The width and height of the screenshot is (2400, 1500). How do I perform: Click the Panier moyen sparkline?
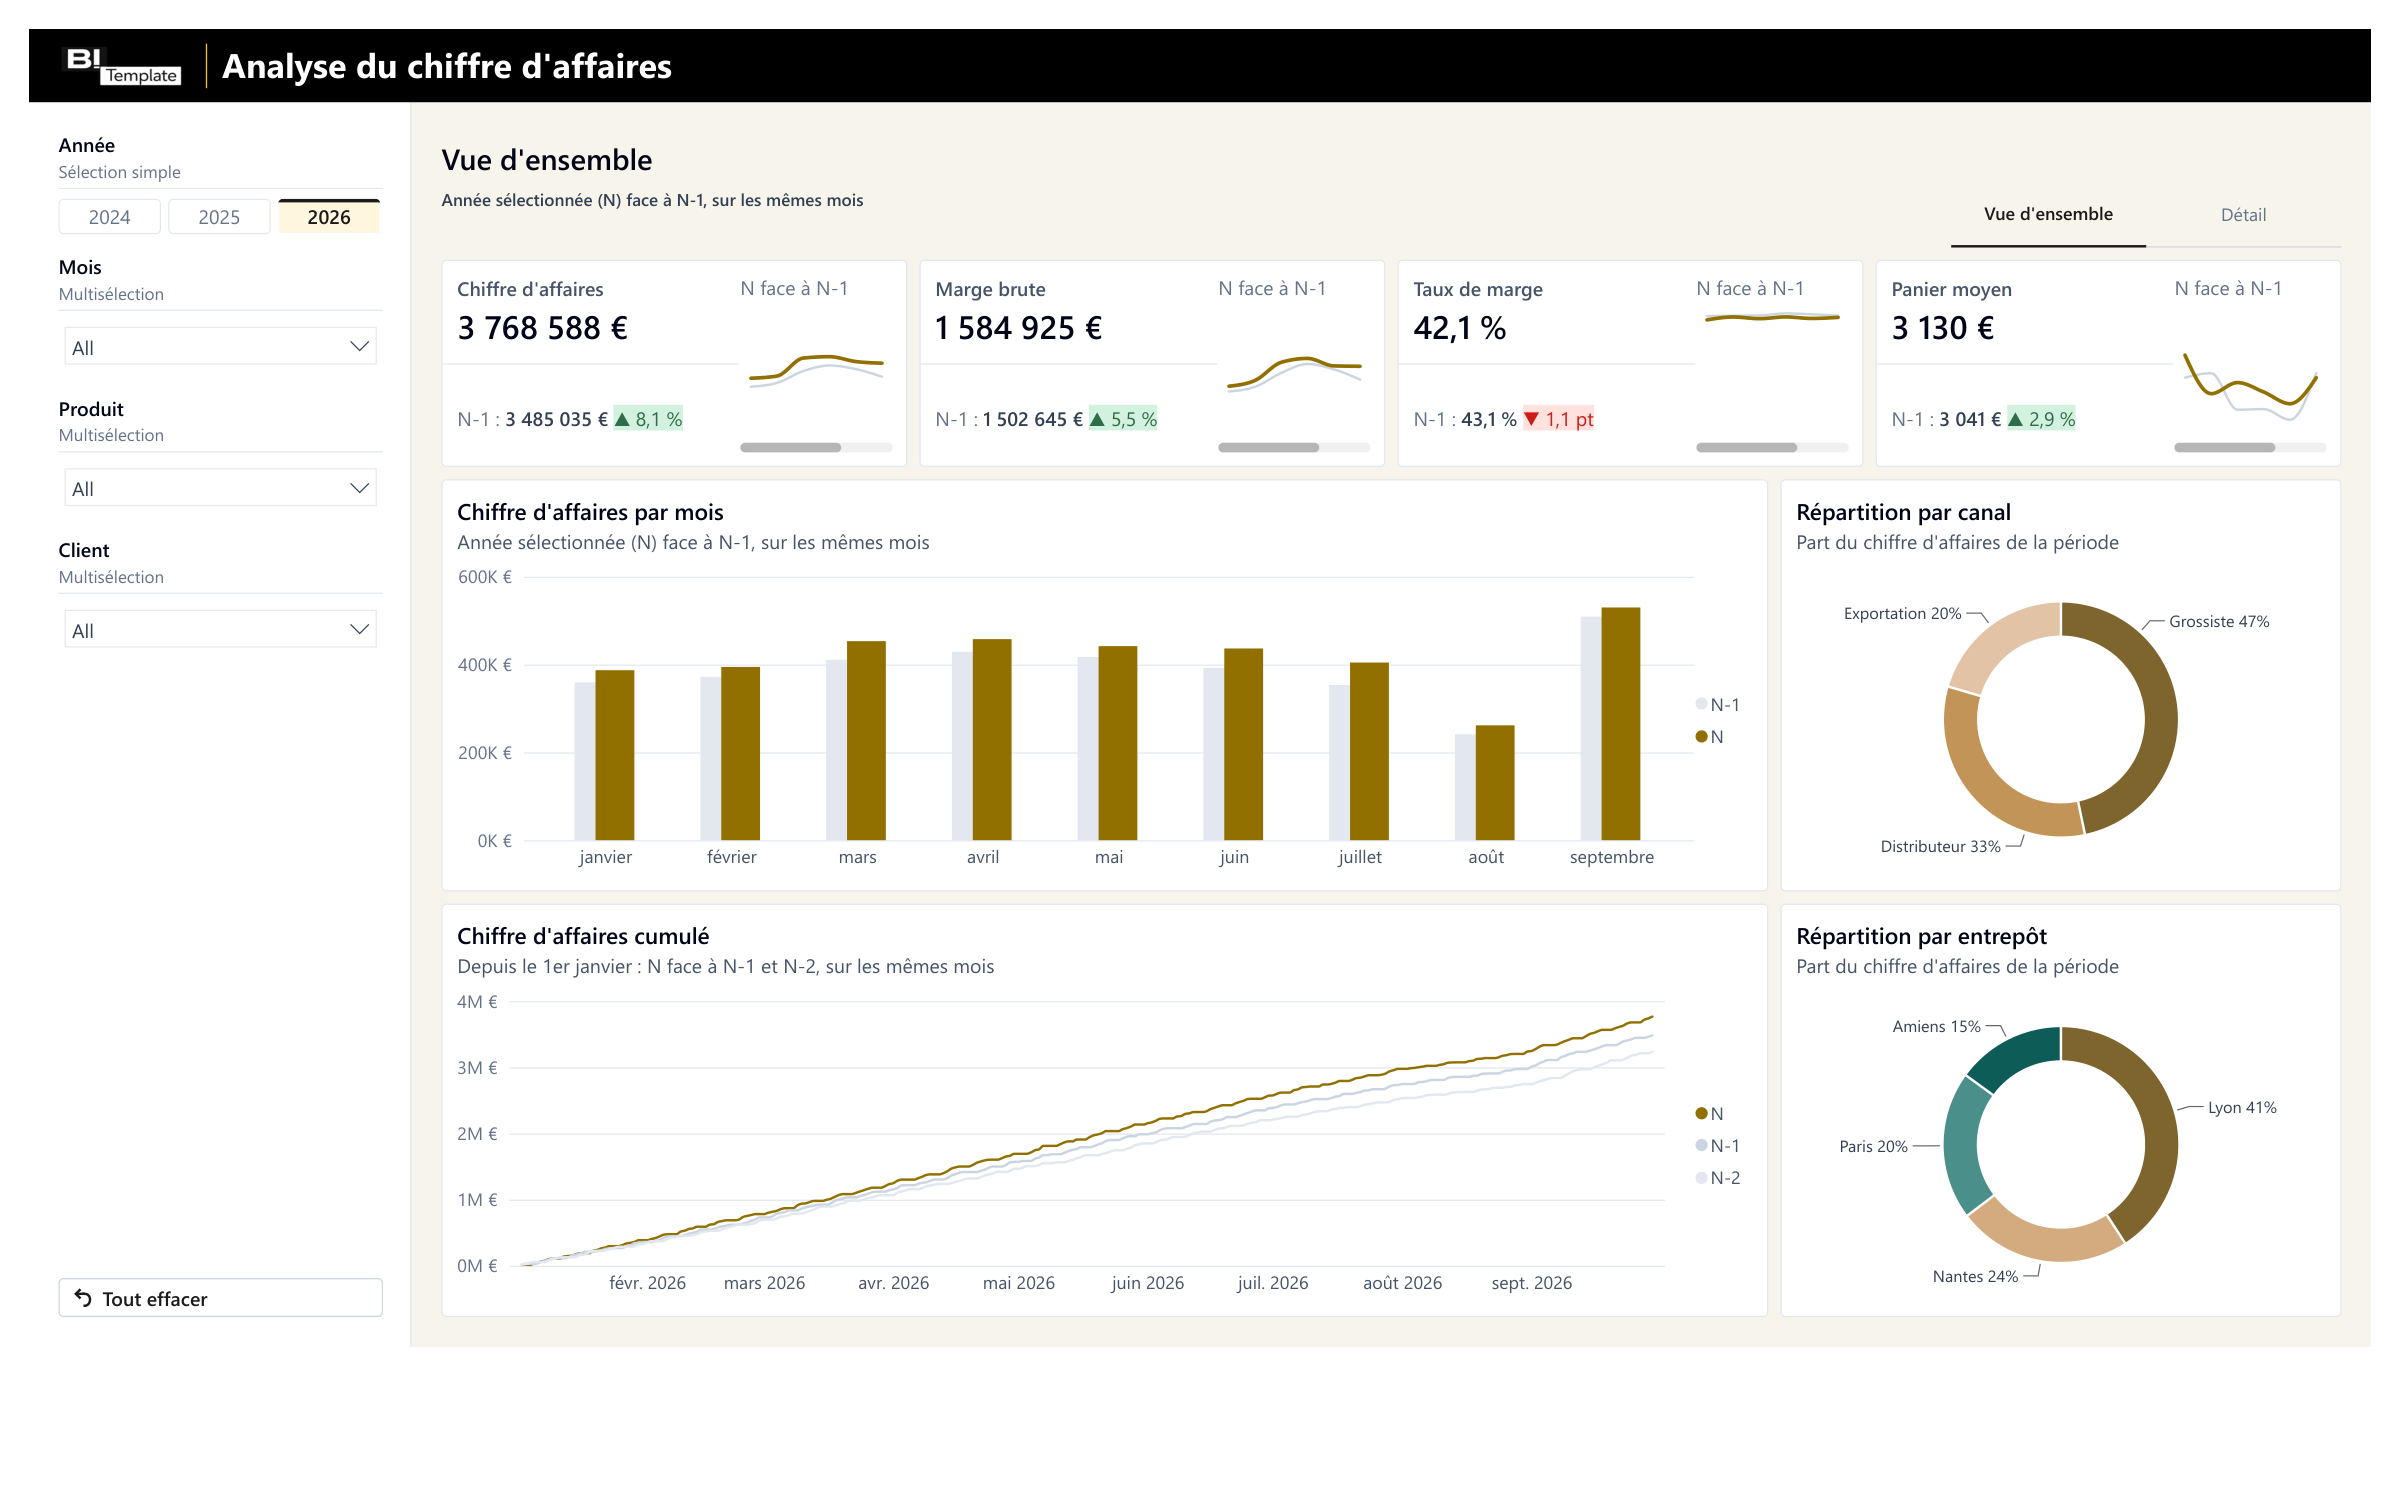[x=2250, y=385]
